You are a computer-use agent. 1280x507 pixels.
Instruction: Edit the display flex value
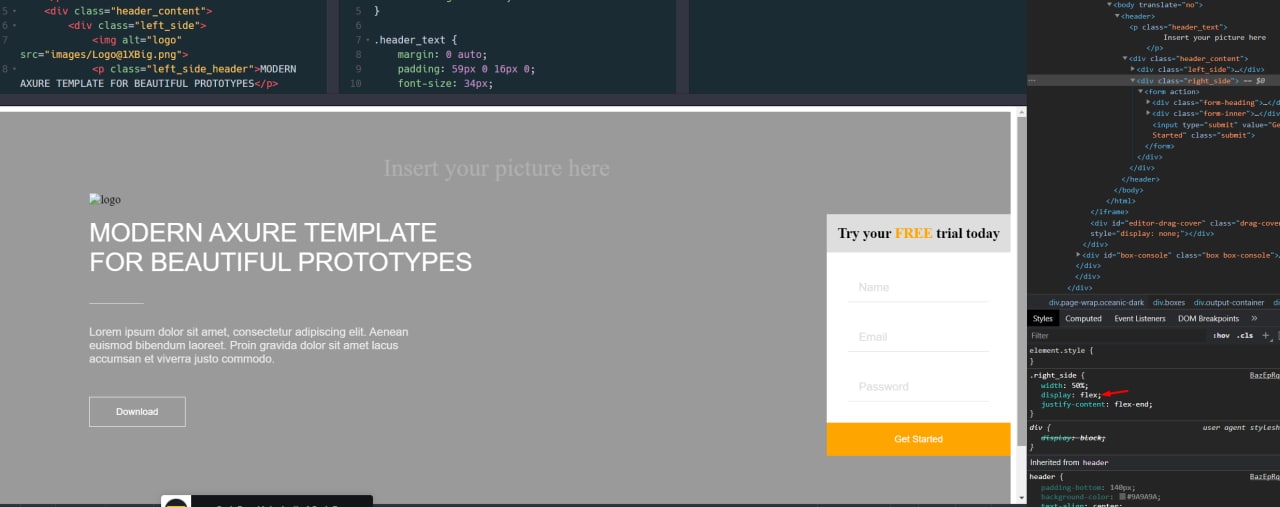[1088, 395]
